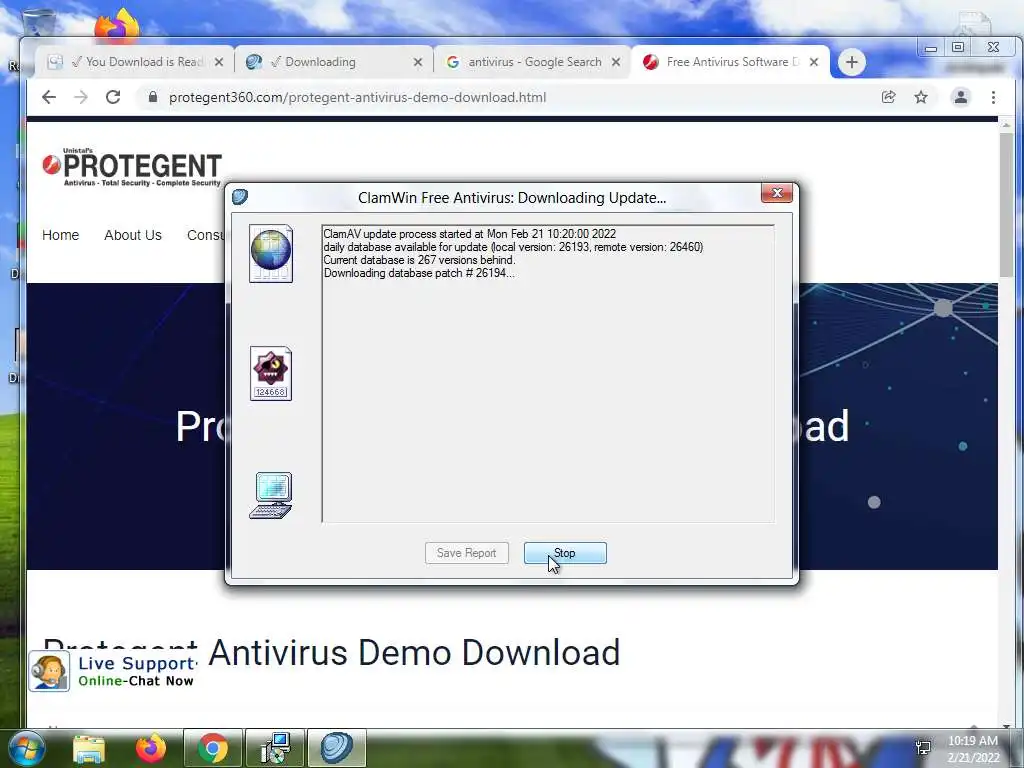Select the Free Antivirus Software tab

click(730, 62)
